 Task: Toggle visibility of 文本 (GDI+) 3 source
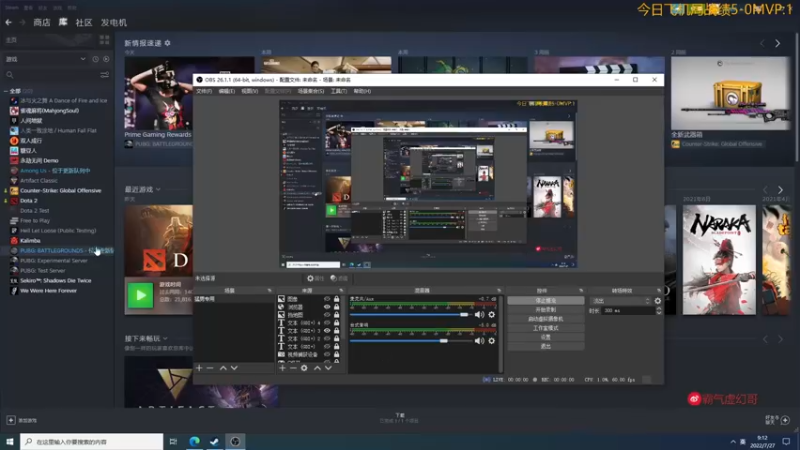point(327,331)
